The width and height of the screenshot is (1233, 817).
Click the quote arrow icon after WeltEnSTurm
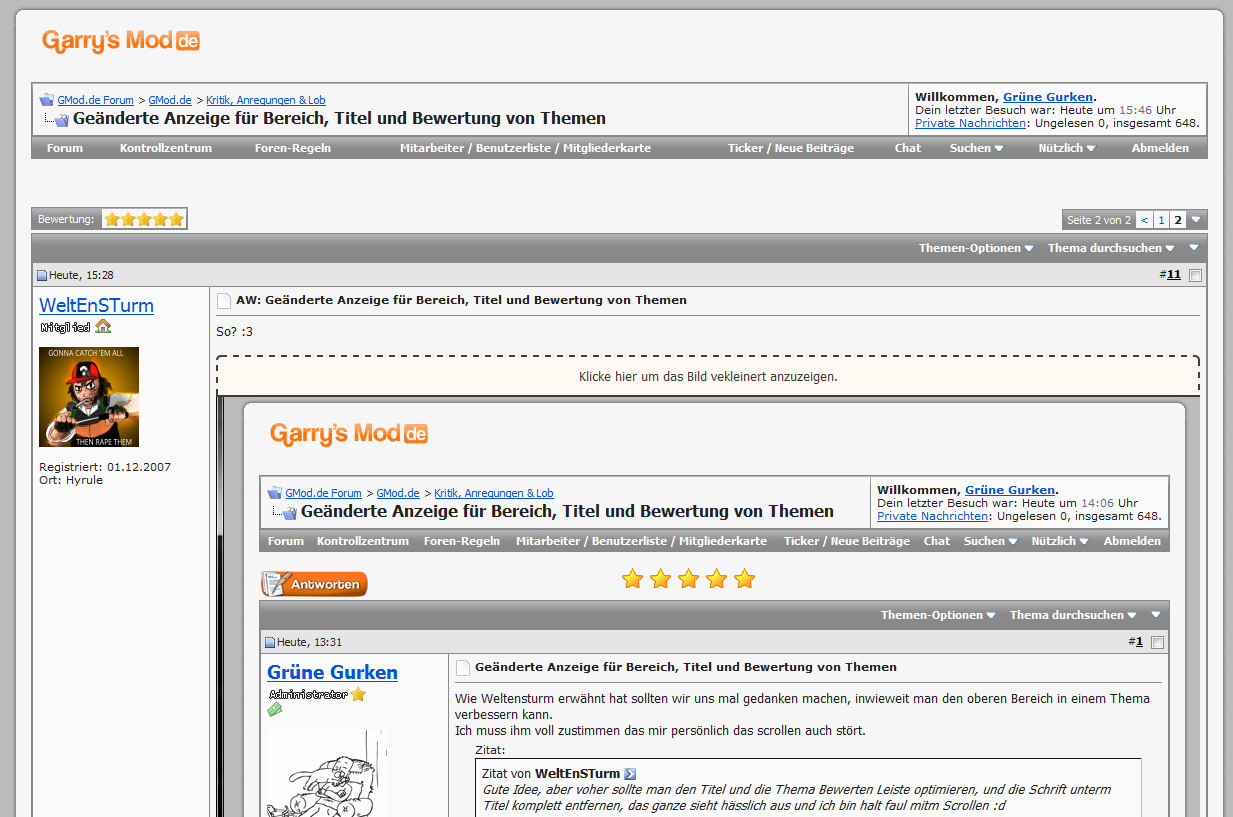pyautogui.click(x=630, y=773)
